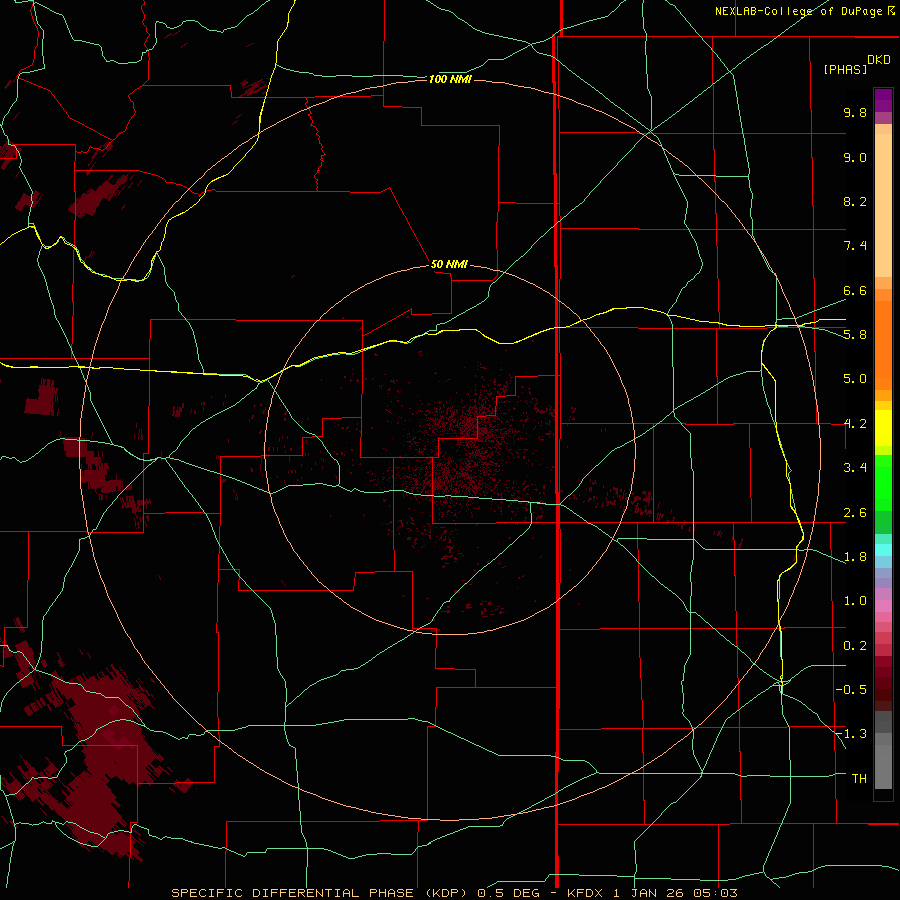Click the 8.2 scale value
This screenshot has height=900, width=900.
coord(855,201)
